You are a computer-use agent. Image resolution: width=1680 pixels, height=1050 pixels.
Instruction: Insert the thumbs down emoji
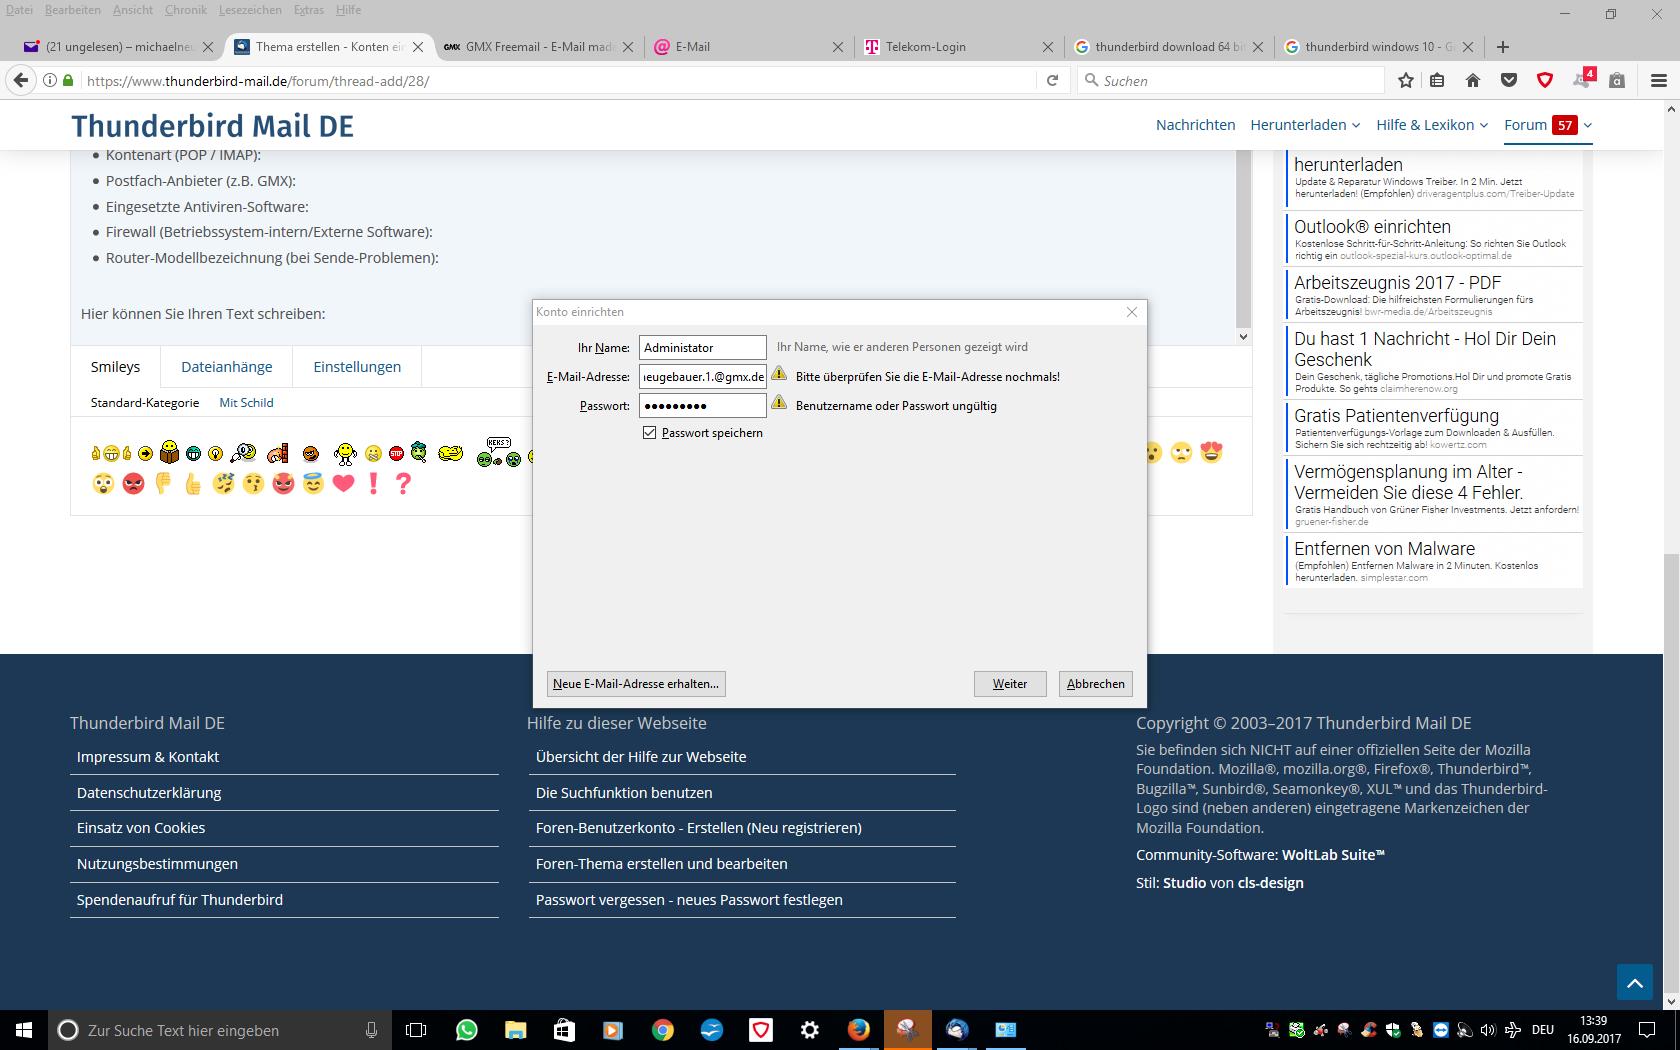click(163, 484)
